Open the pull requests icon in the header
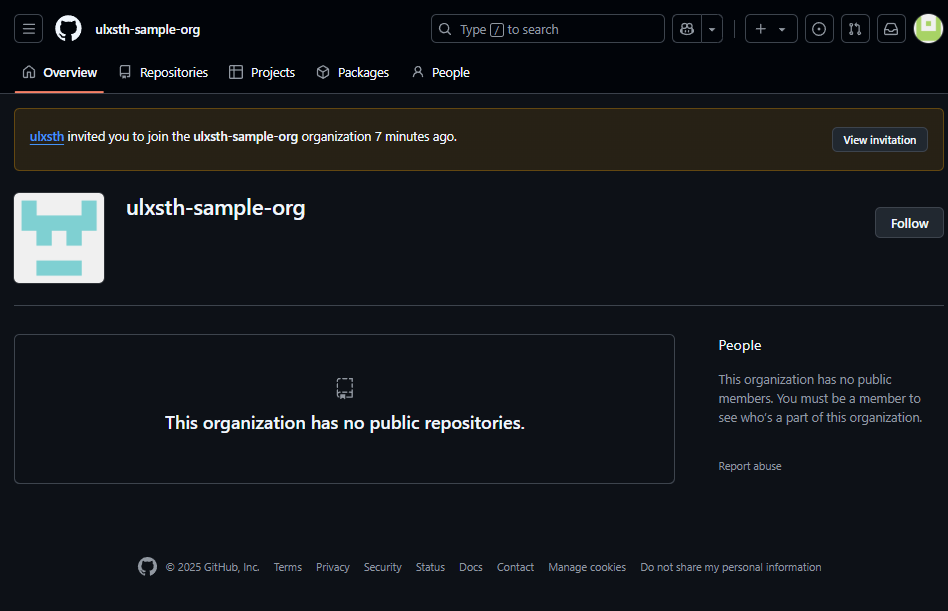Screen dimensions: 948x611 pyautogui.click(x=855, y=29)
